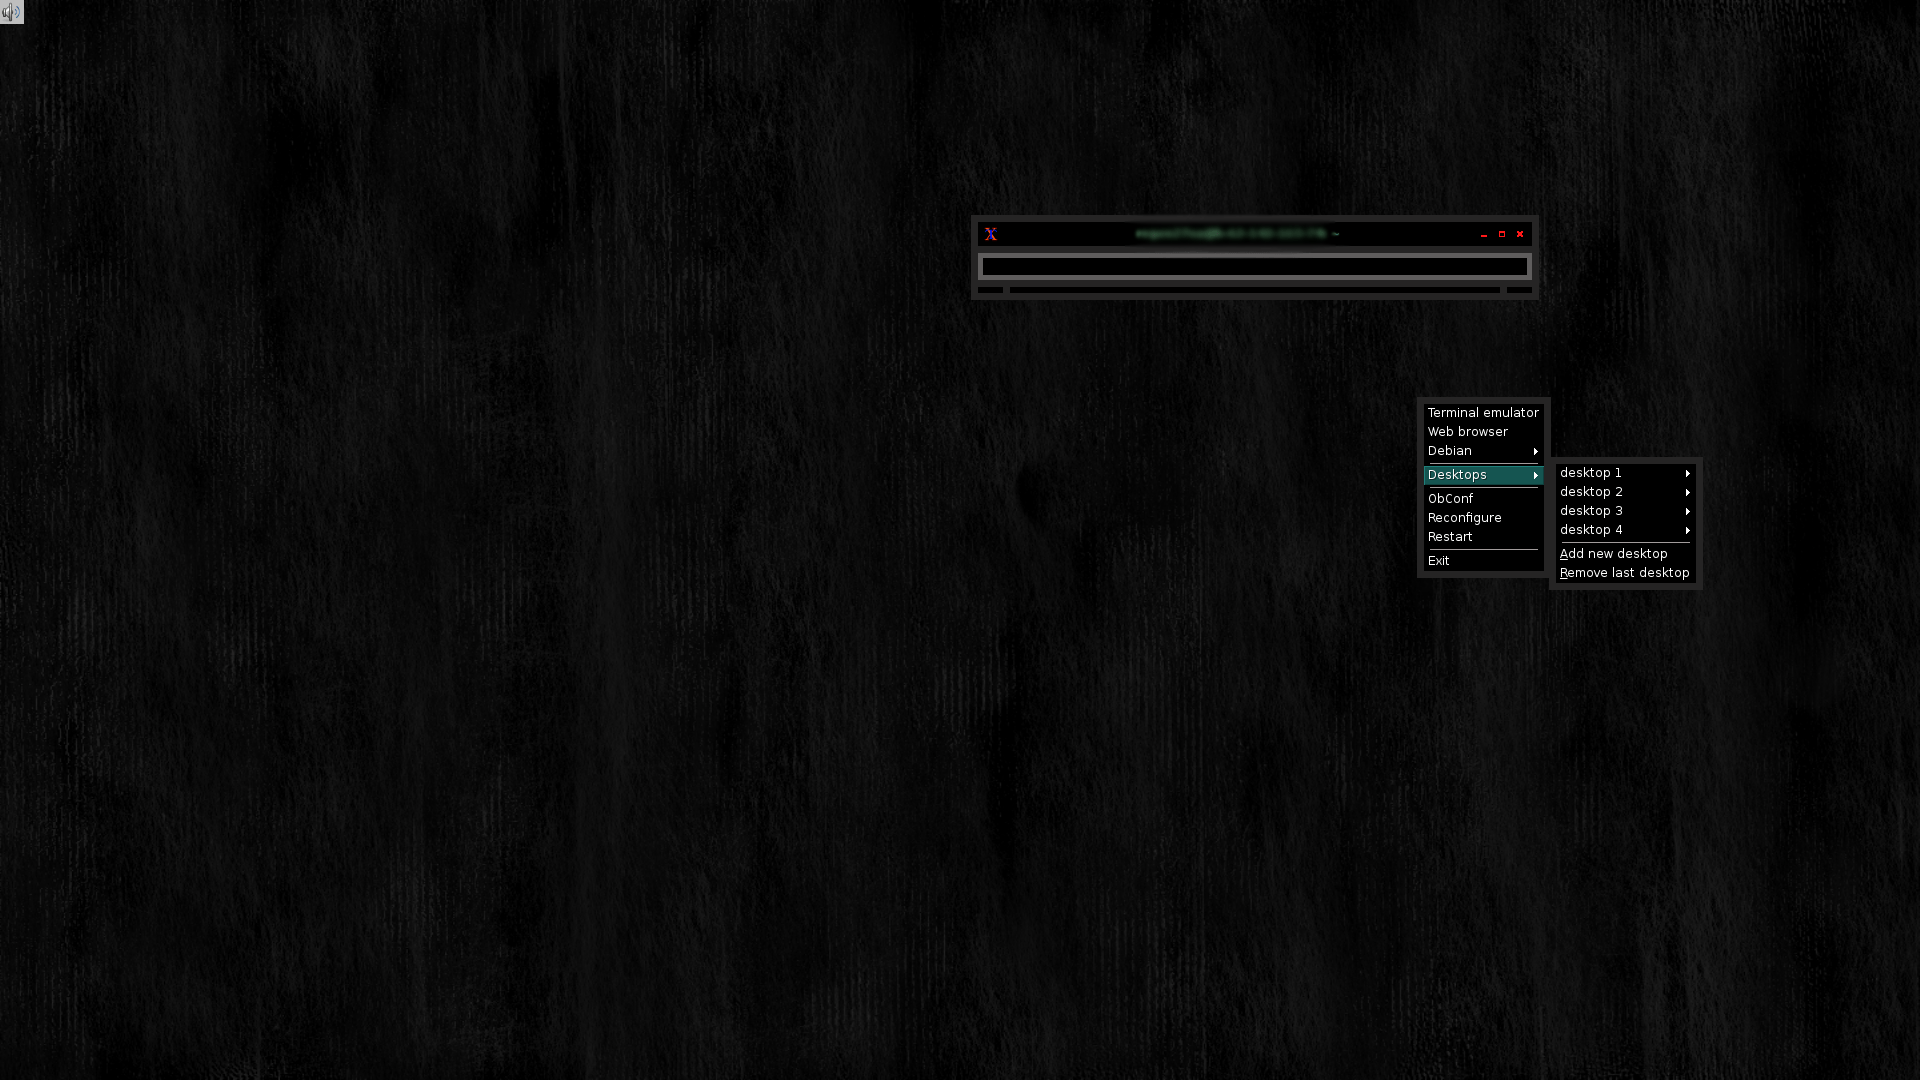This screenshot has height=1080, width=1920.
Task: Click the volume speaker tray icon
Action: (11, 12)
